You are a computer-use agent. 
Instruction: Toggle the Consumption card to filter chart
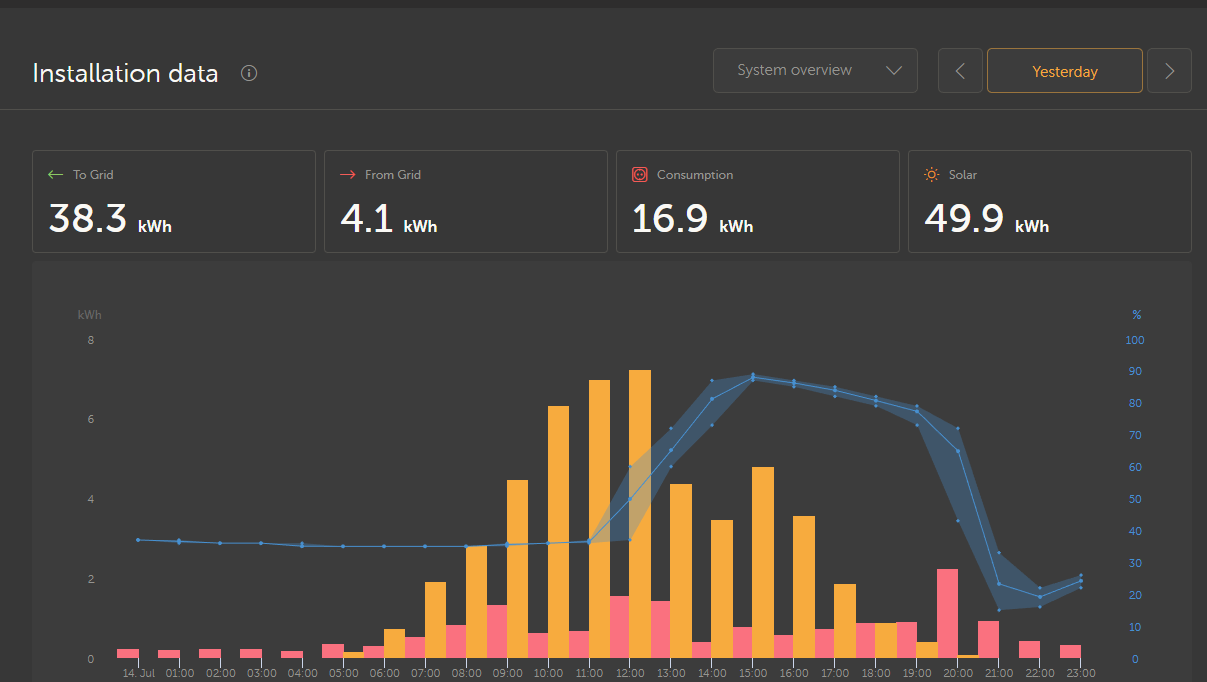click(x=757, y=200)
